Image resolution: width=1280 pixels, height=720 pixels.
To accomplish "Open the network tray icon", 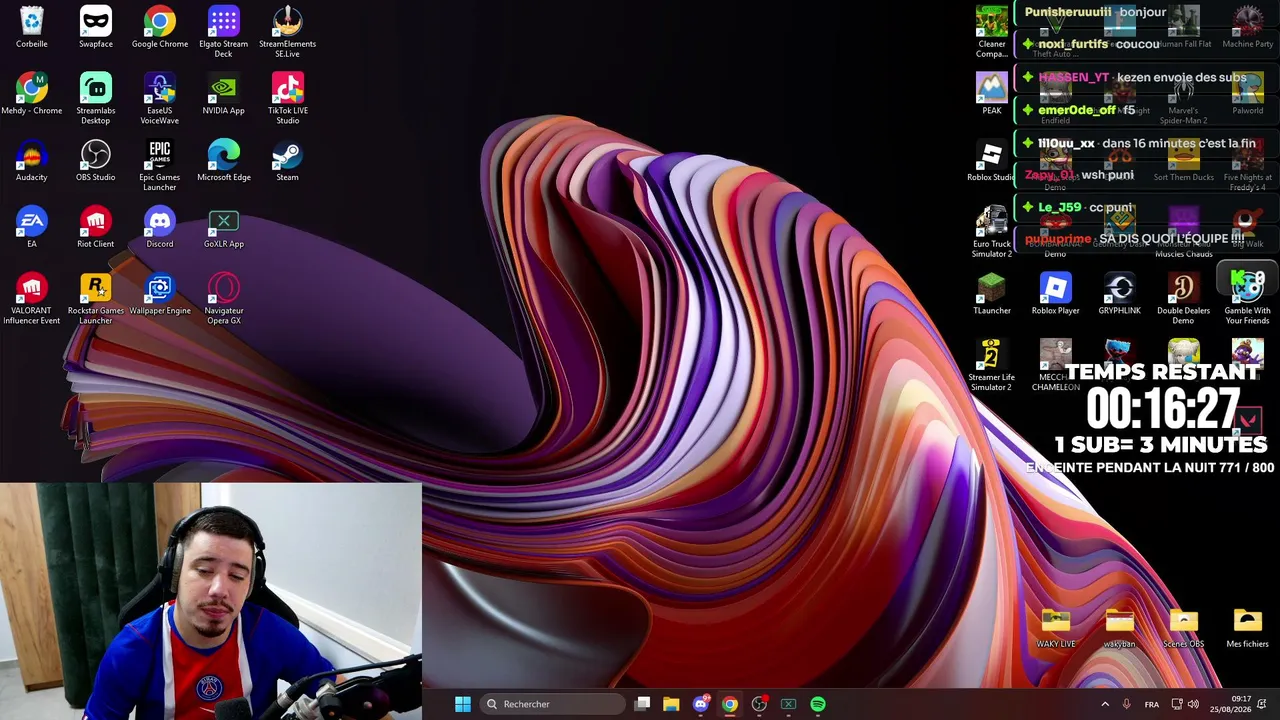I will tap(1177, 704).
